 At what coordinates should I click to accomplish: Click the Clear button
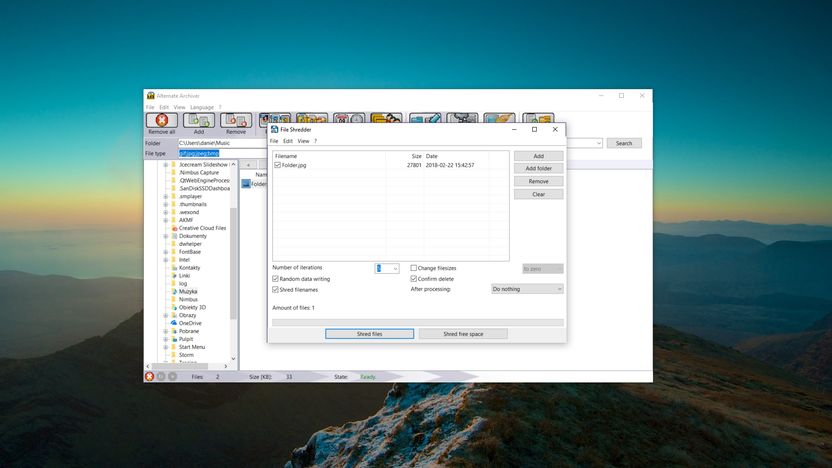tap(539, 194)
